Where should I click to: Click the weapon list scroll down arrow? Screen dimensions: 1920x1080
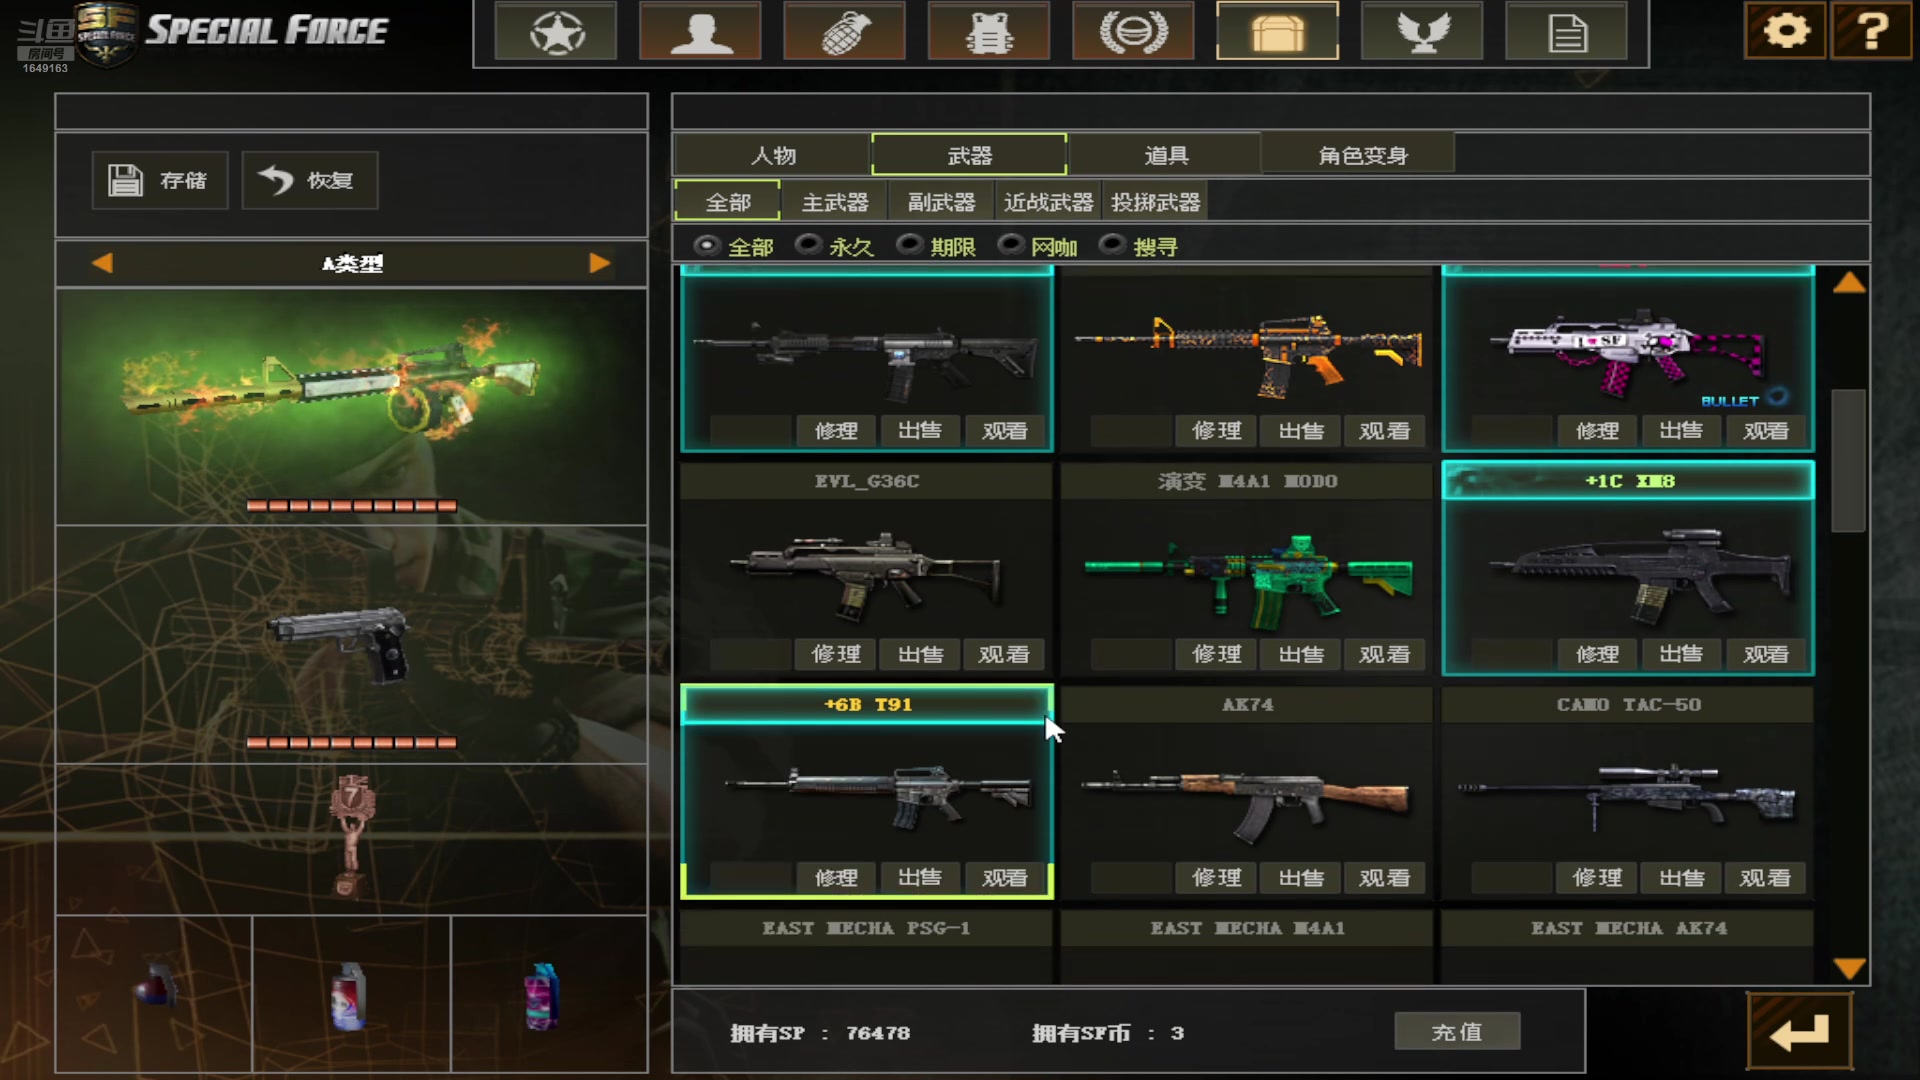1849,969
